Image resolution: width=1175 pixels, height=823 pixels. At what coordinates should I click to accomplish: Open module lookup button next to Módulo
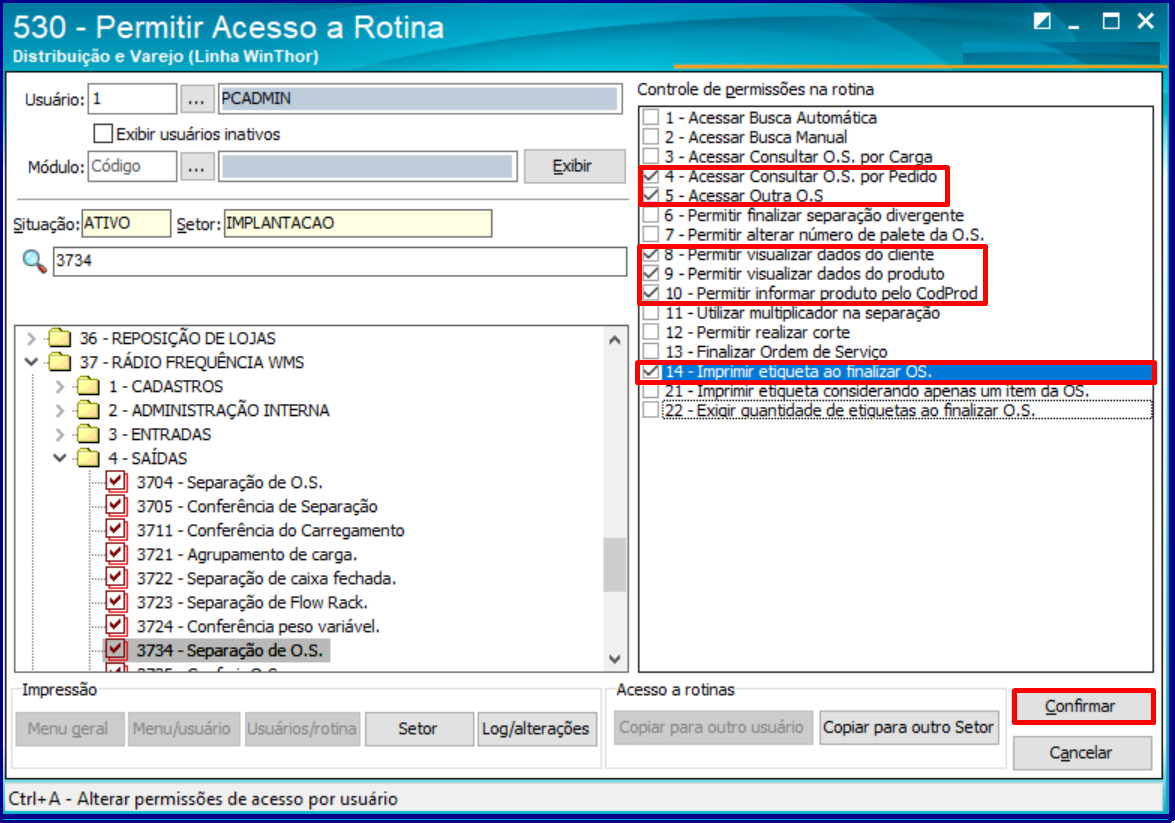coord(196,166)
